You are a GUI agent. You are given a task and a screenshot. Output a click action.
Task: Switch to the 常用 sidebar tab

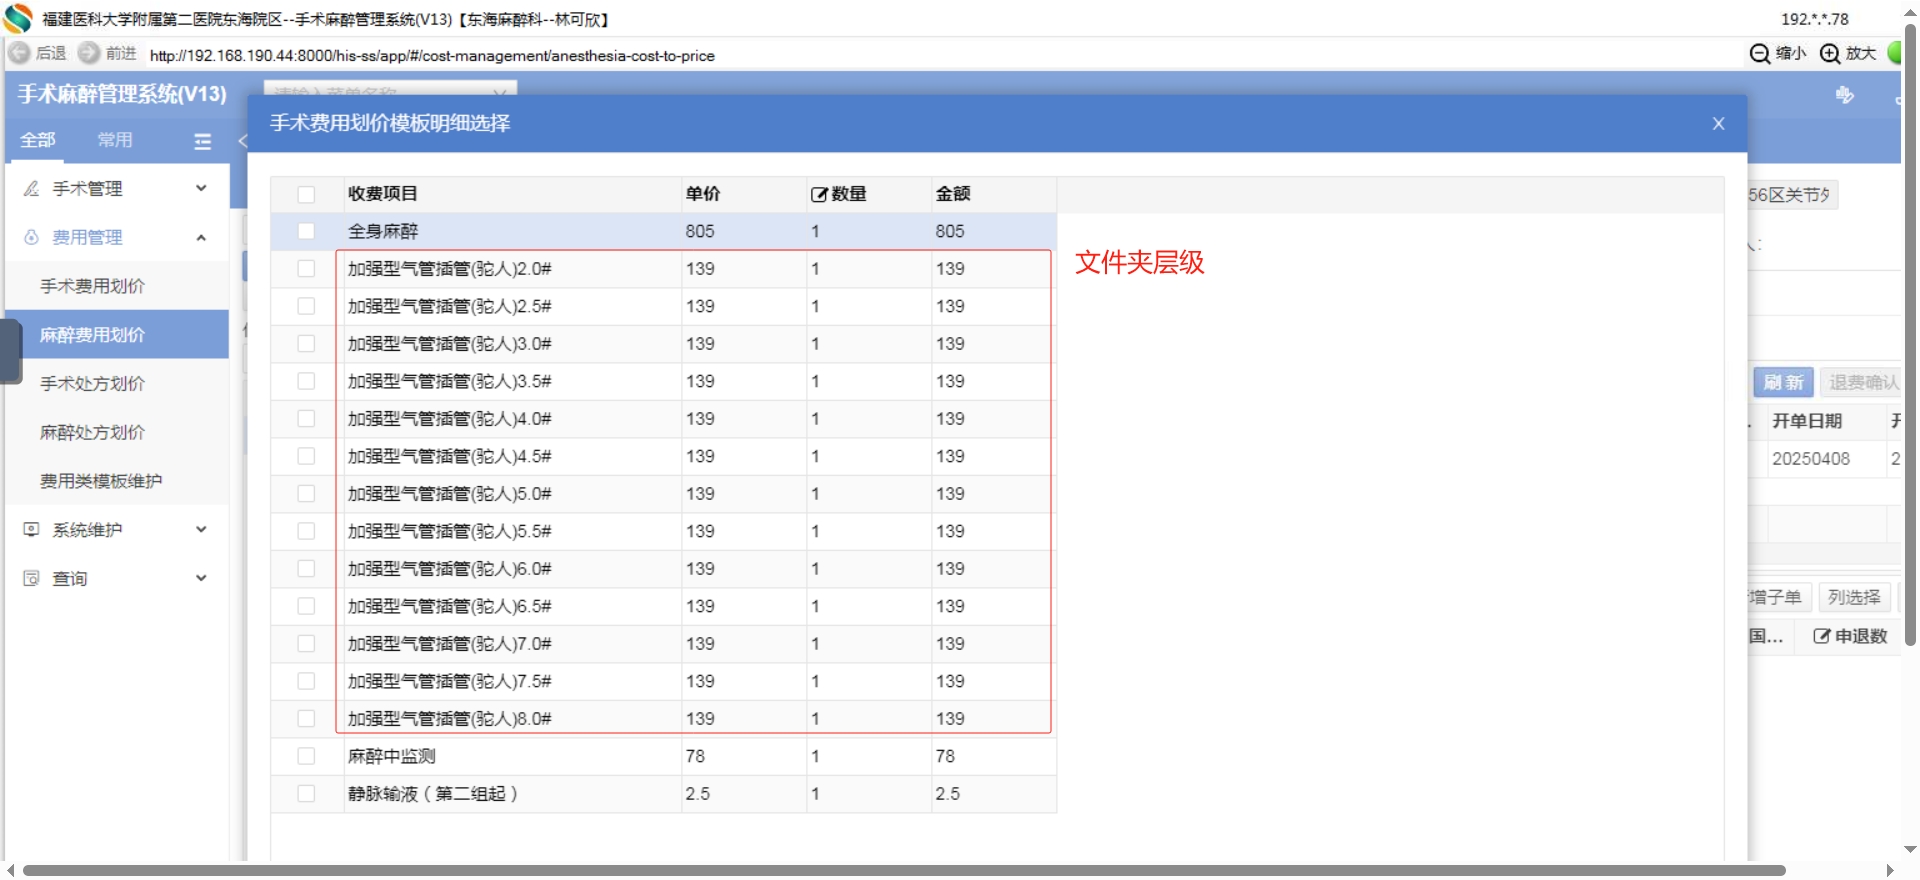115,140
